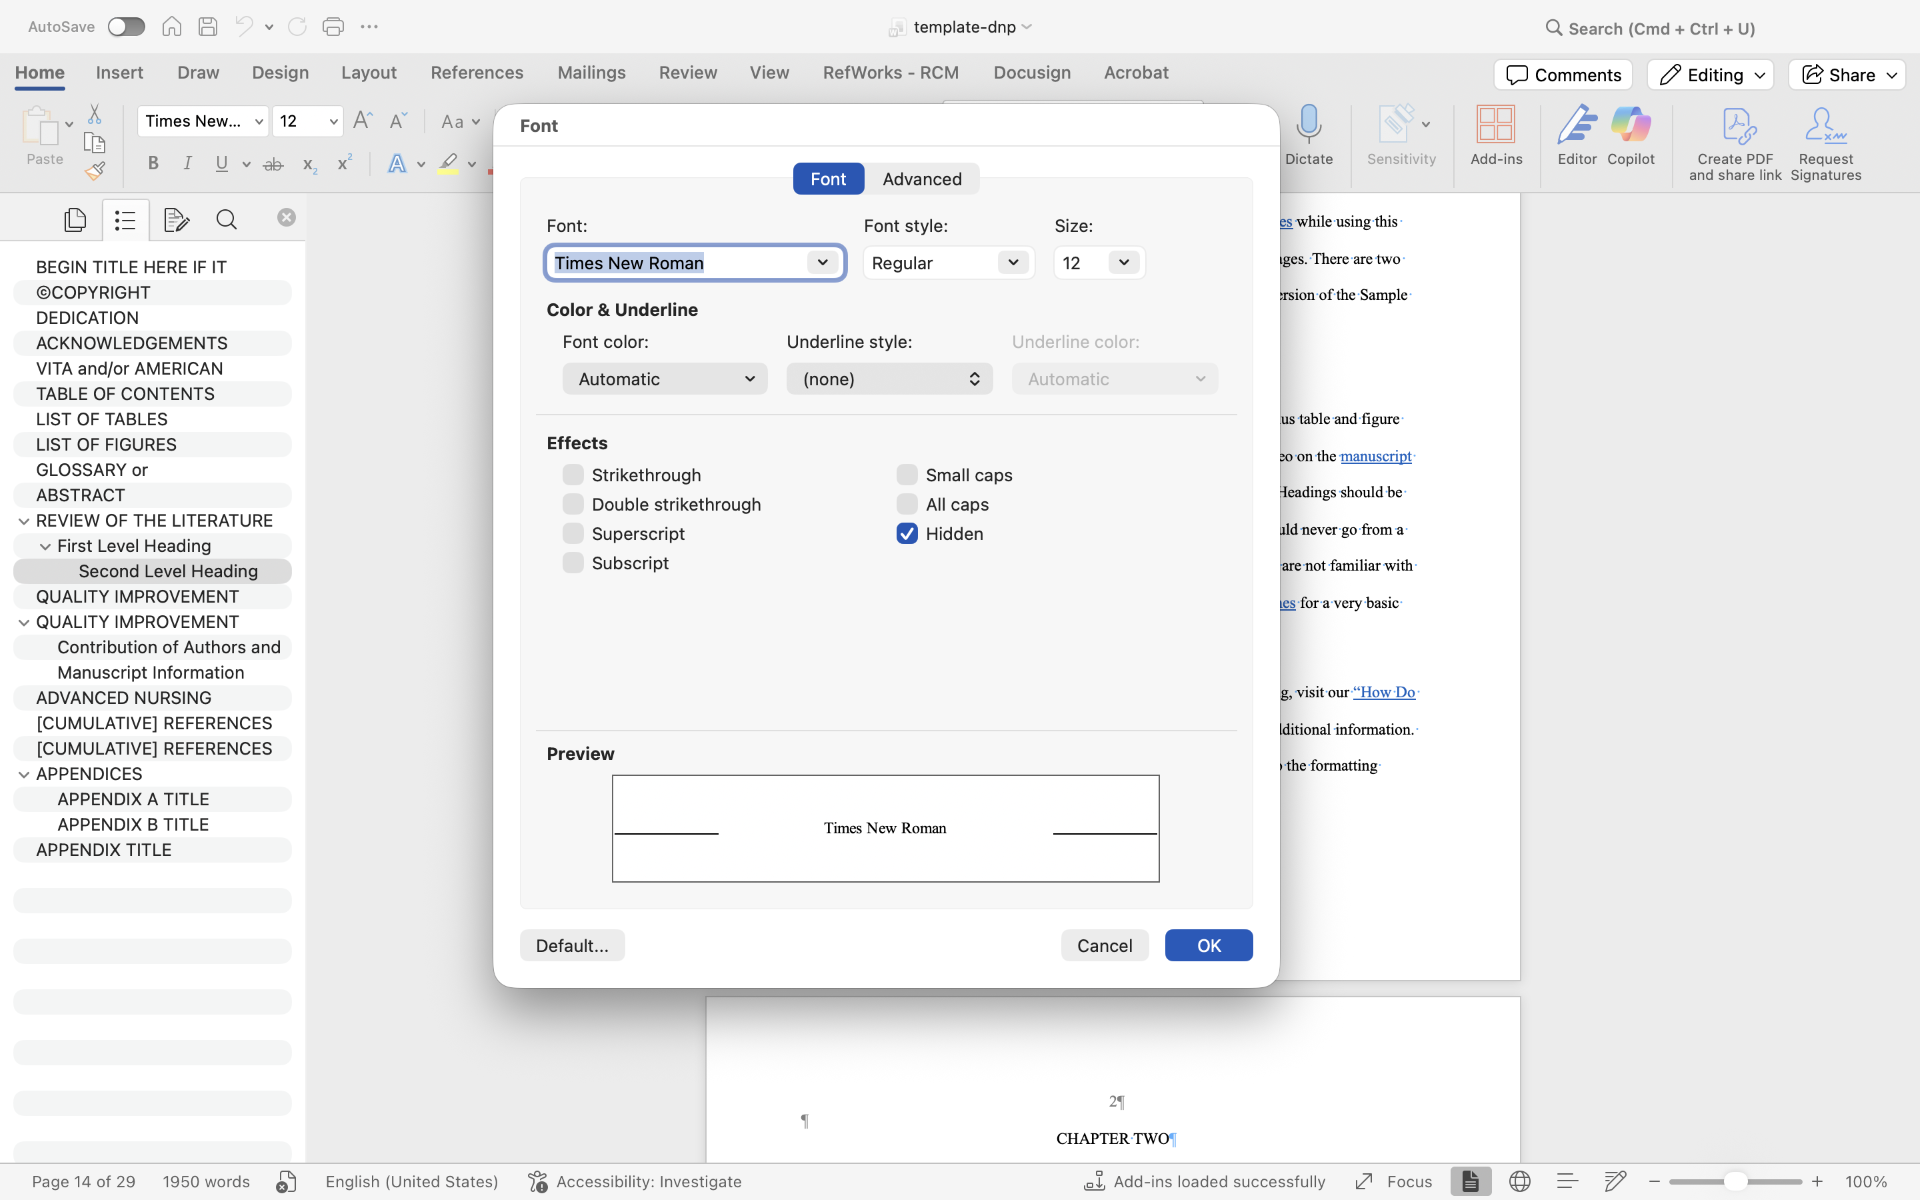The image size is (1920, 1200).
Task: Open the Font style dropdown
Action: pyautogui.click(x=1012, y=262)
